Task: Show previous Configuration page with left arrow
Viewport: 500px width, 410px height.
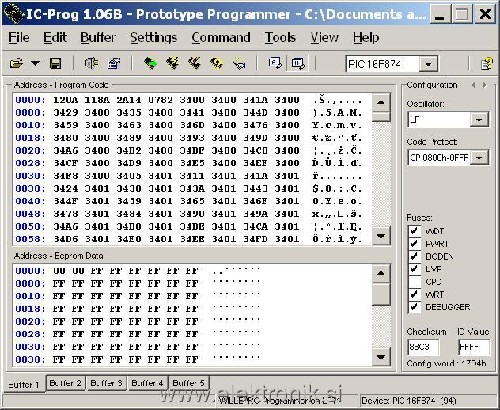Action: pos(473,85)
